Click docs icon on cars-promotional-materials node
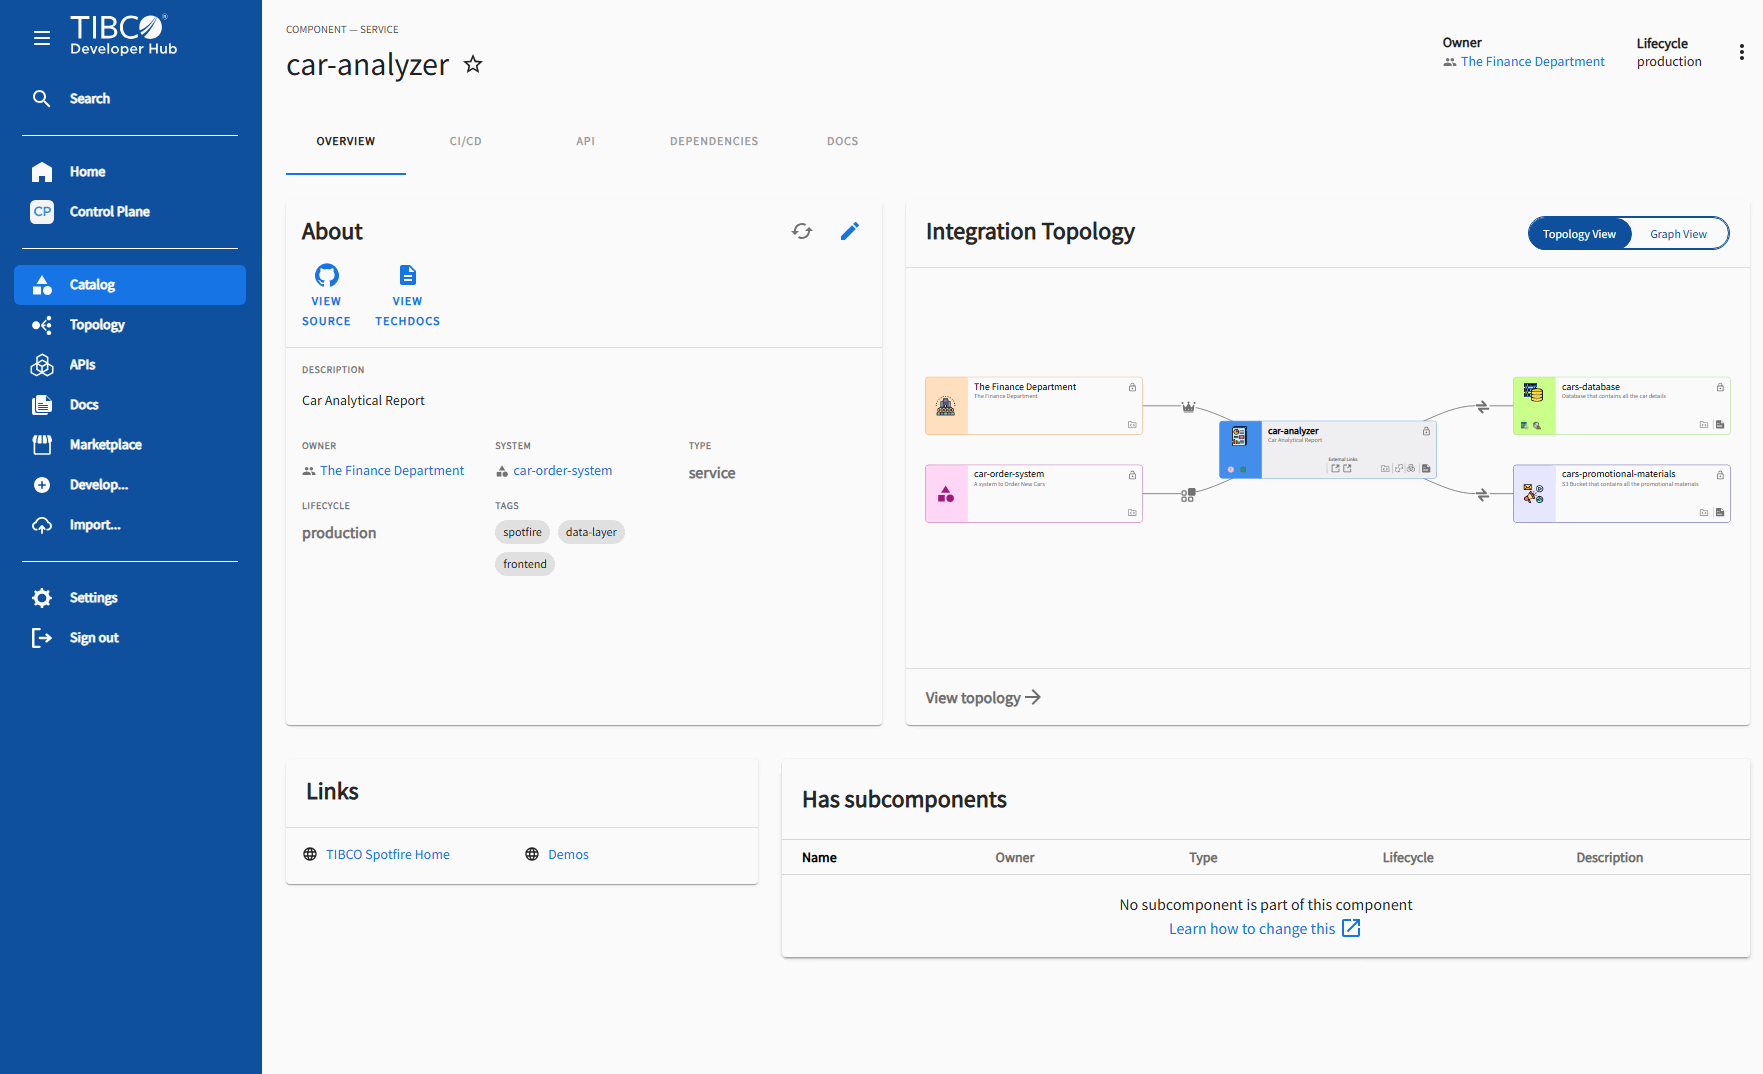 click(1720, 513)
